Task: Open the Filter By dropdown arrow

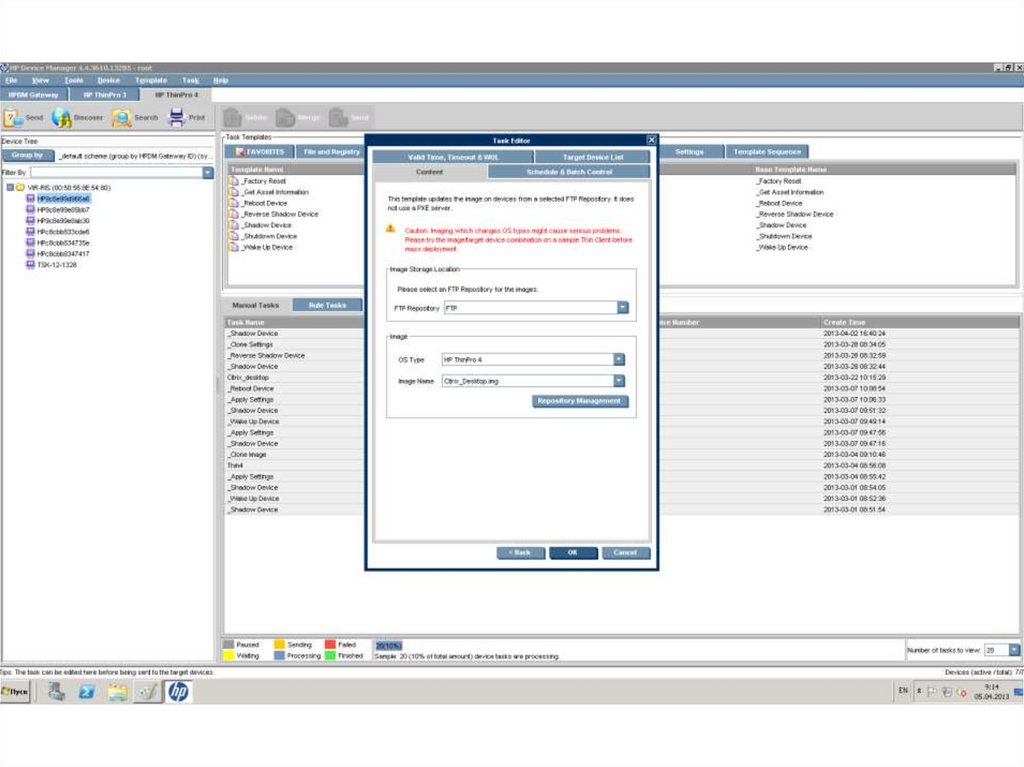Action: tap(208, 172)
